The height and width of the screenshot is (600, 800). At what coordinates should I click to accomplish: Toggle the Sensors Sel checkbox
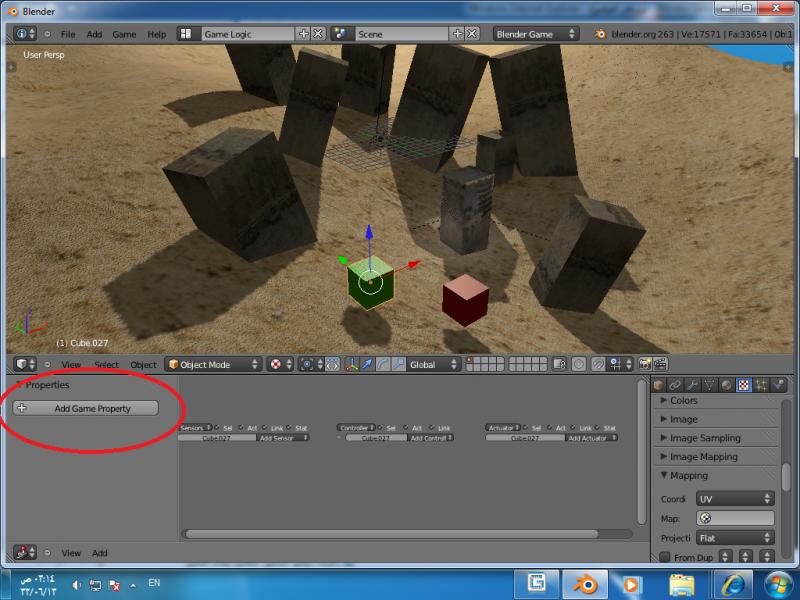click(x=216, y=428)
